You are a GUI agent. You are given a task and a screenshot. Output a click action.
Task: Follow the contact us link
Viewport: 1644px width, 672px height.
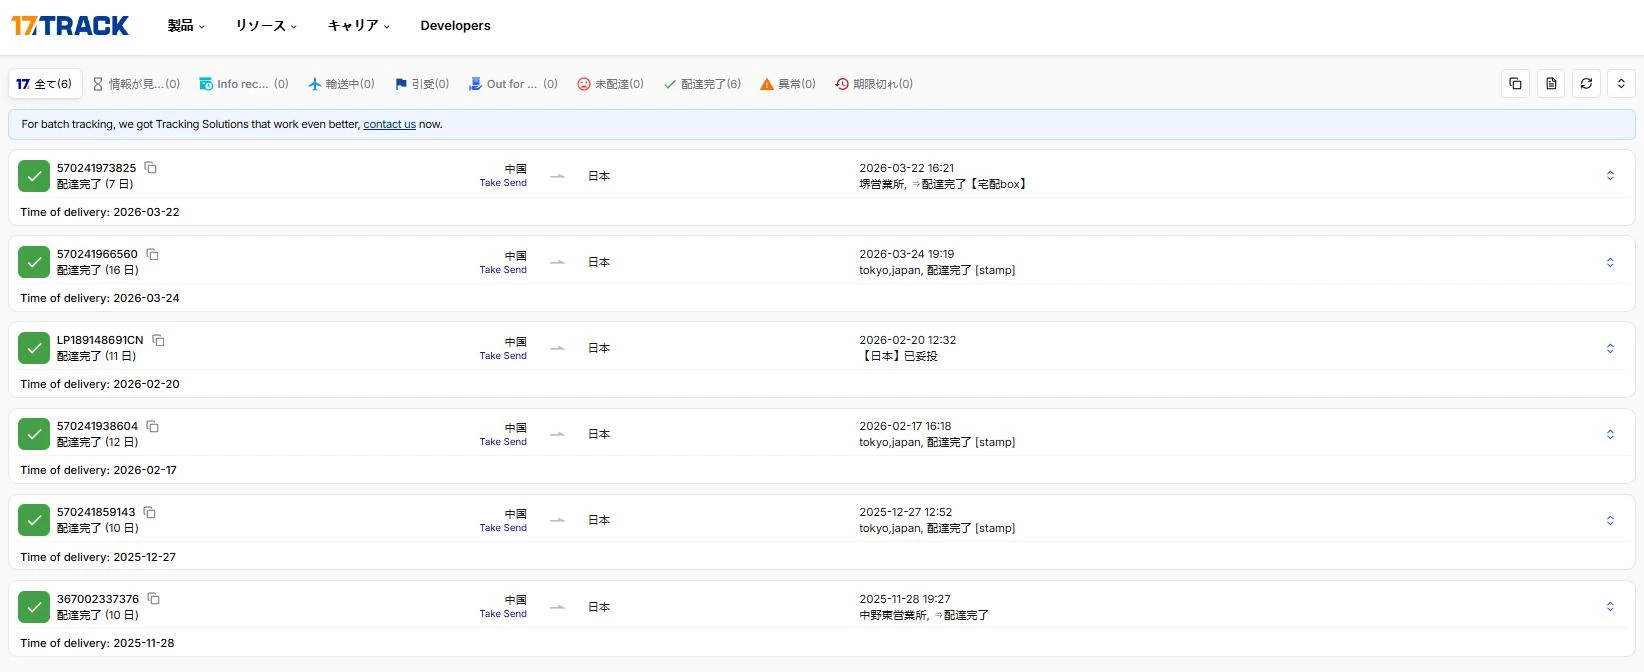coord(389,124)
